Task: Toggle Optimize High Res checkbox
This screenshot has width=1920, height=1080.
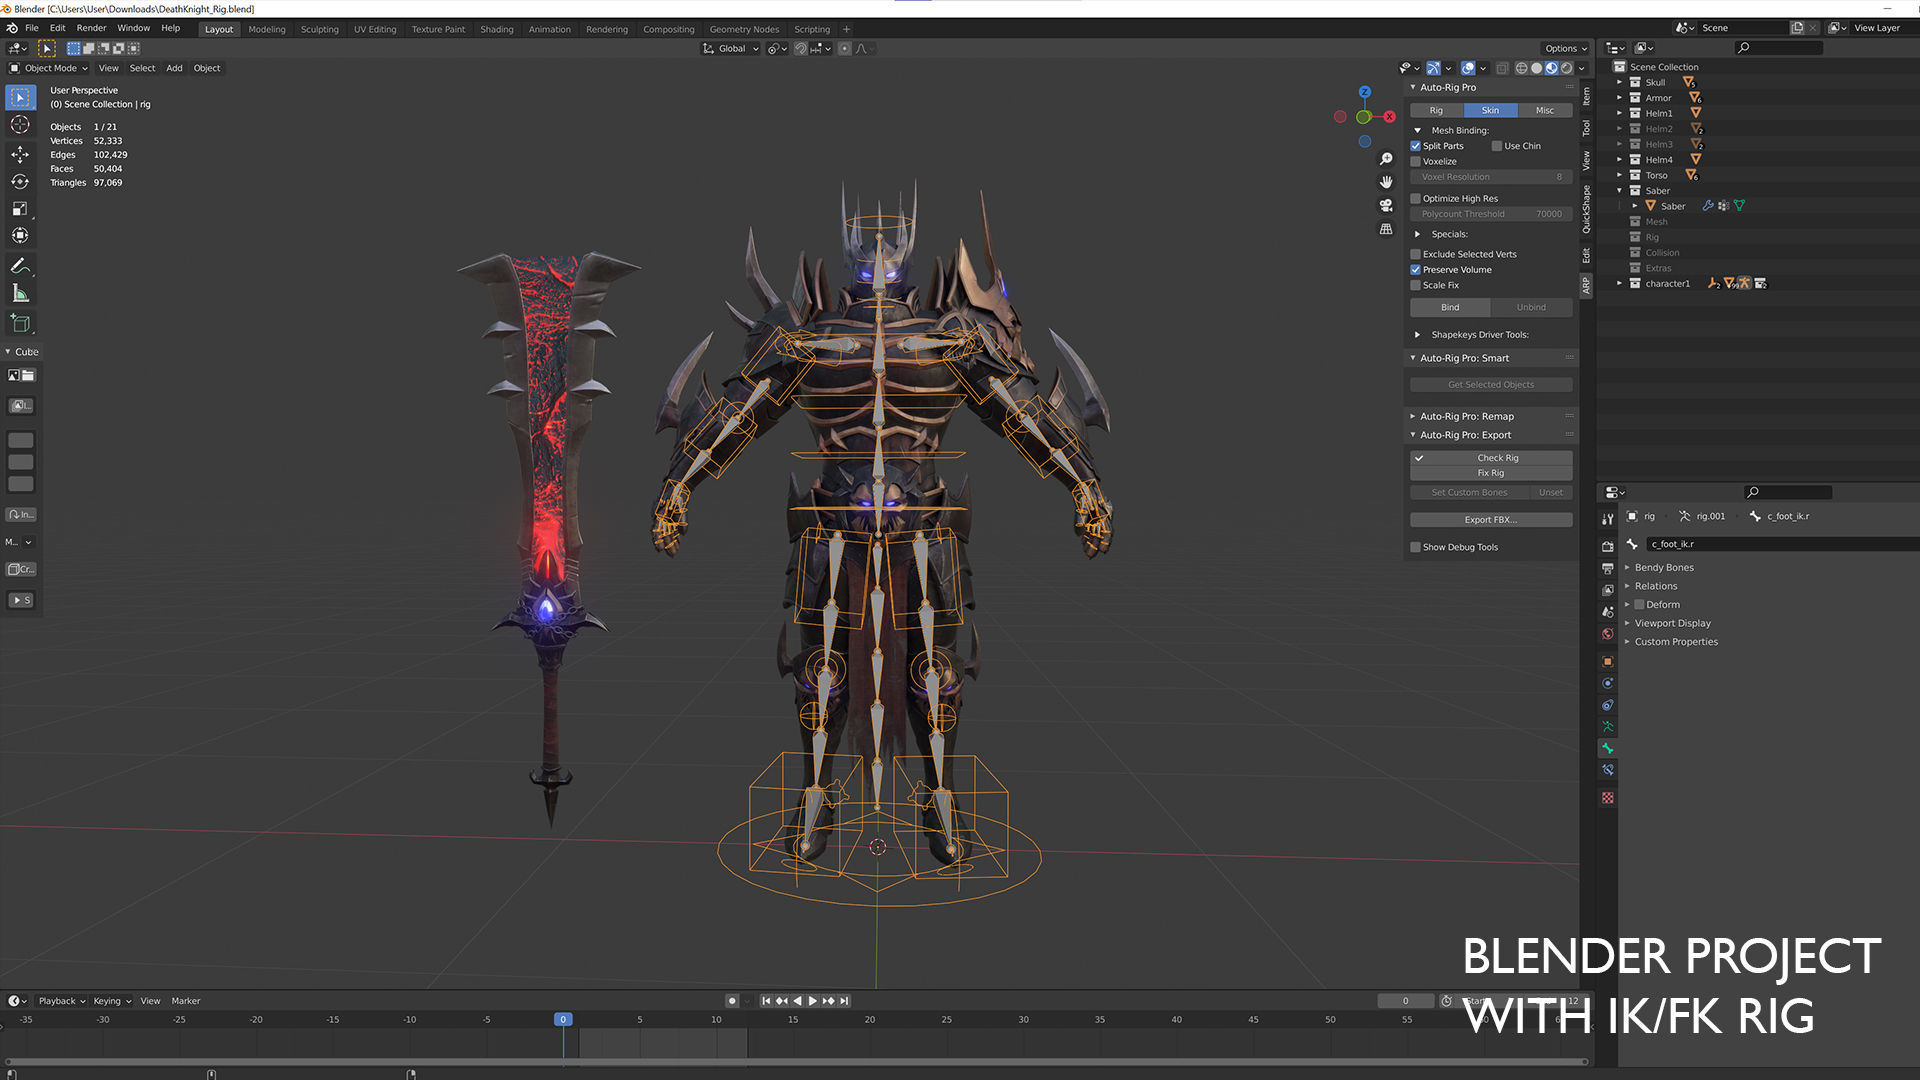Action: click(x=1415, y=198)
